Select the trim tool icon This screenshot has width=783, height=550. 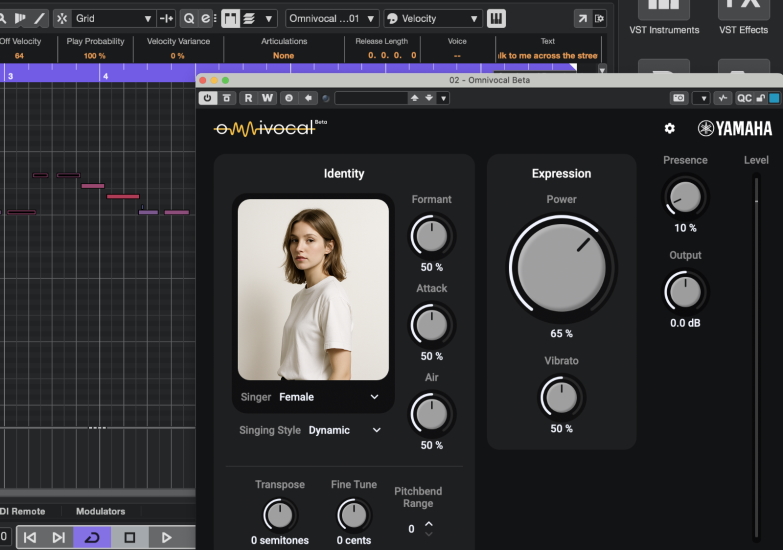click(x=20, y=18)
